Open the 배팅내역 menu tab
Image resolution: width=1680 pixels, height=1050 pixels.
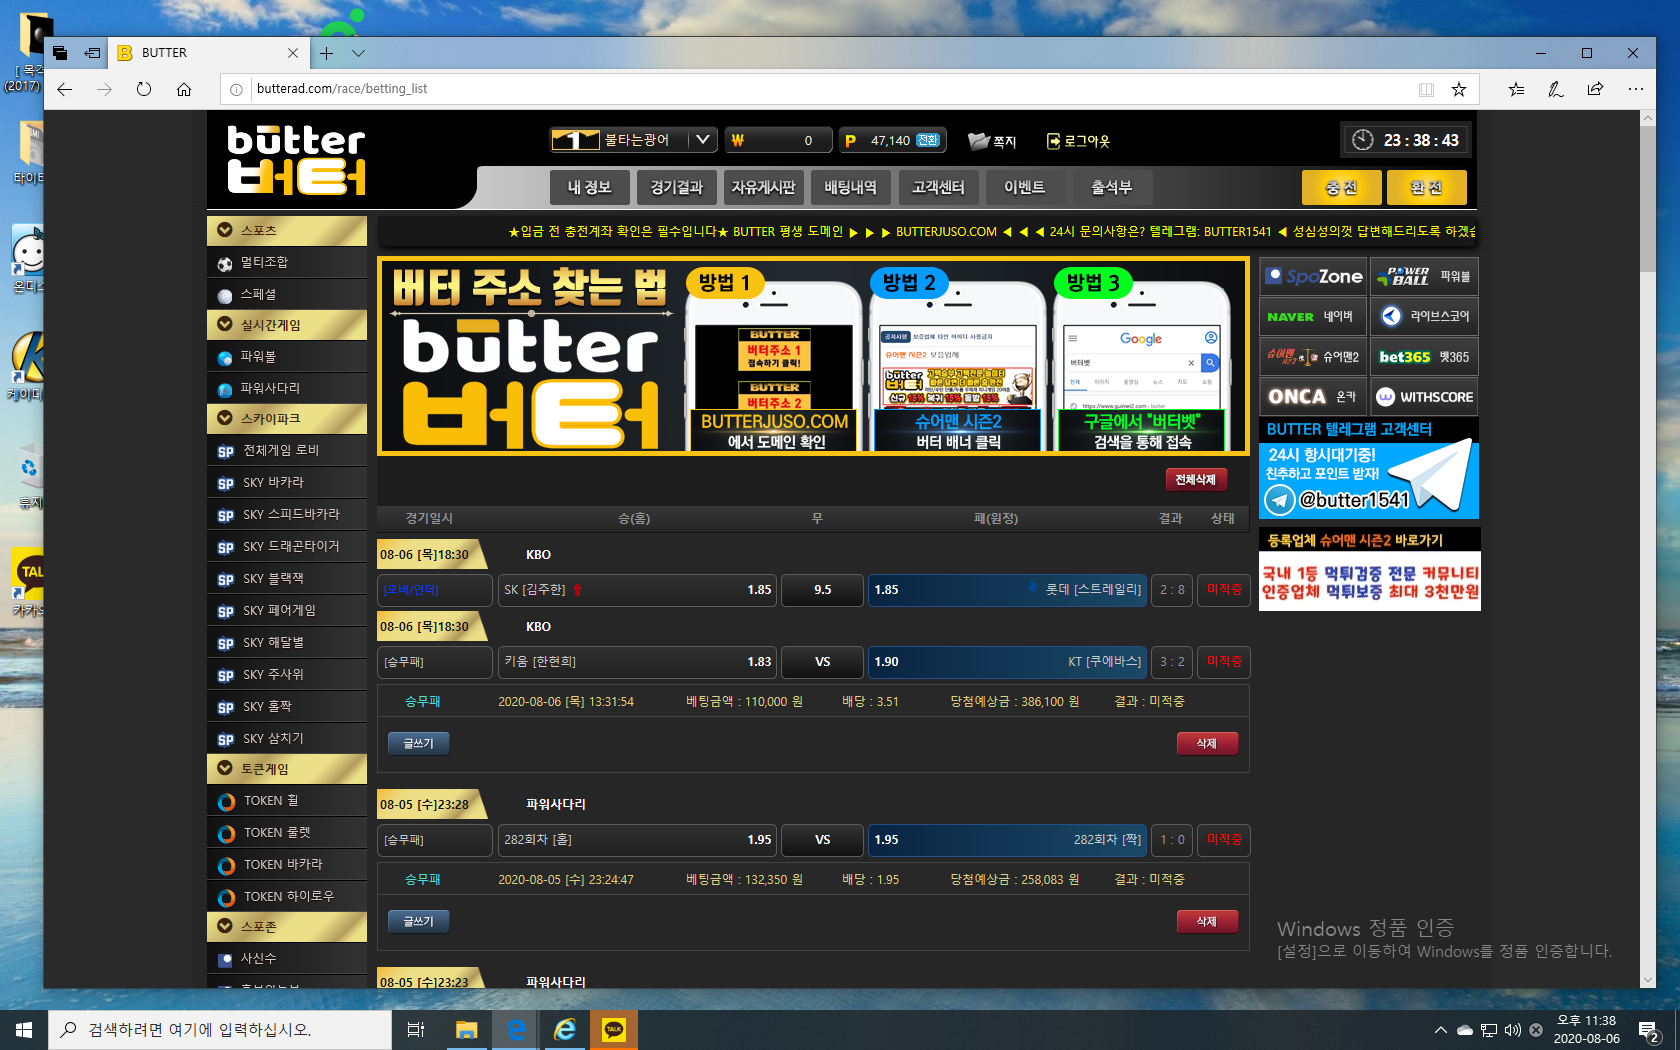click(850, 187)
